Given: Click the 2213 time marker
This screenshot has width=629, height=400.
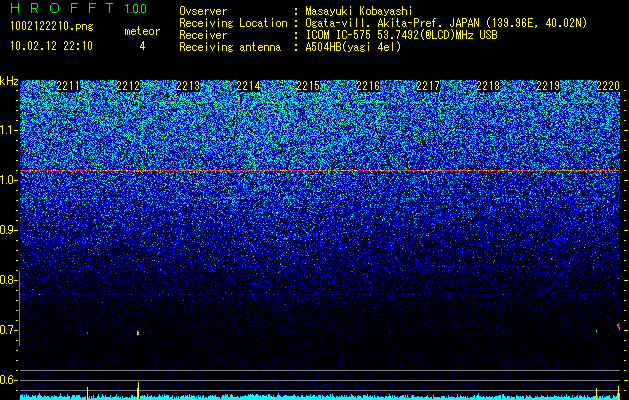Looking at the screenshot, I should pyautogui.click(x=188, y=86).
